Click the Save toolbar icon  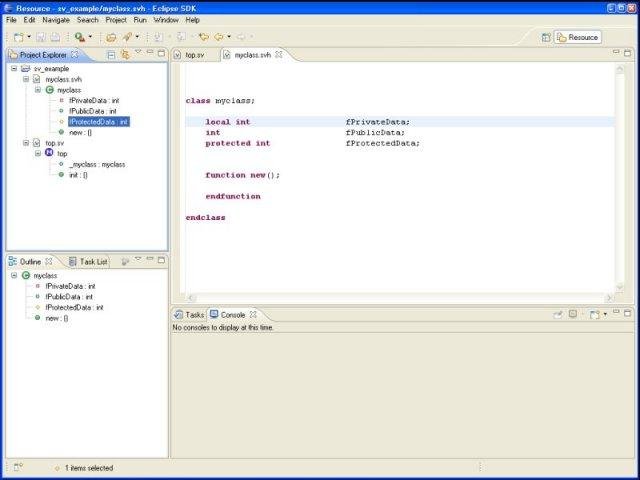[41, 37]
